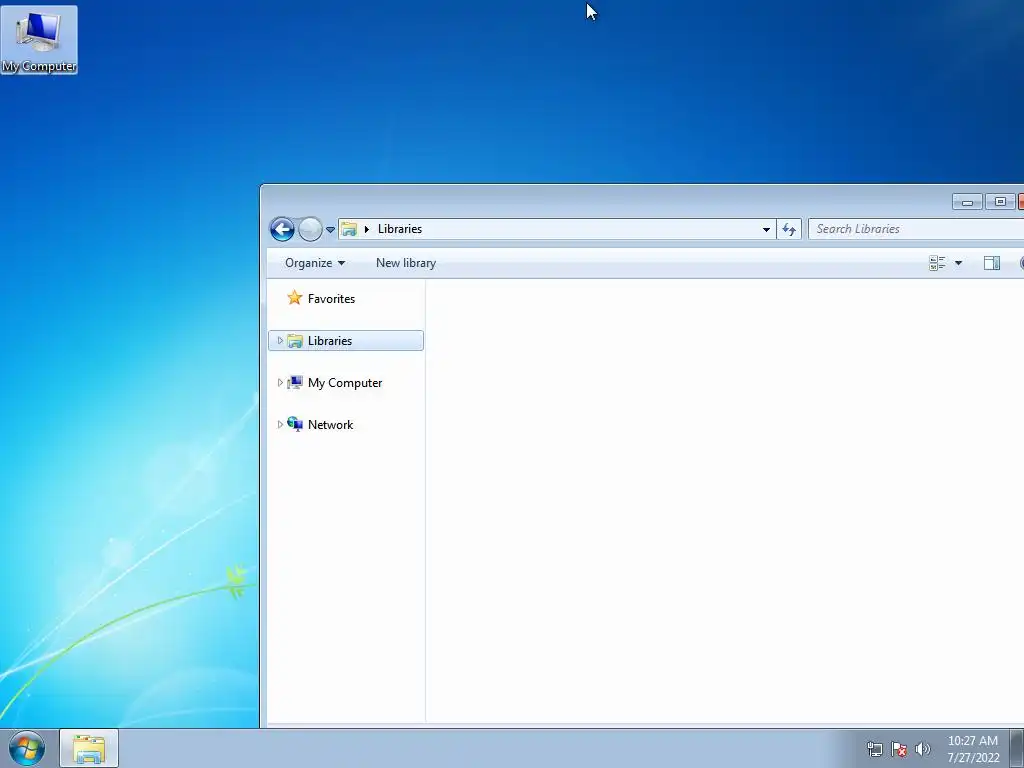Expand the Network tree node

click(x=280, y=424)
